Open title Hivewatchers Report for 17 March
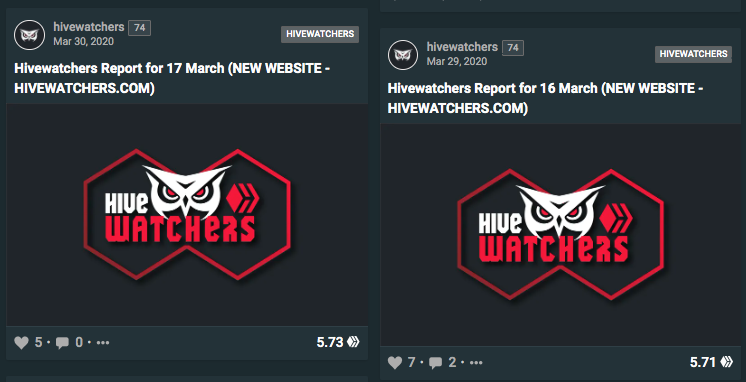Image resolution: width=746 pixels, height=382 pixels. pyautogui.click(x=172, y=78)
